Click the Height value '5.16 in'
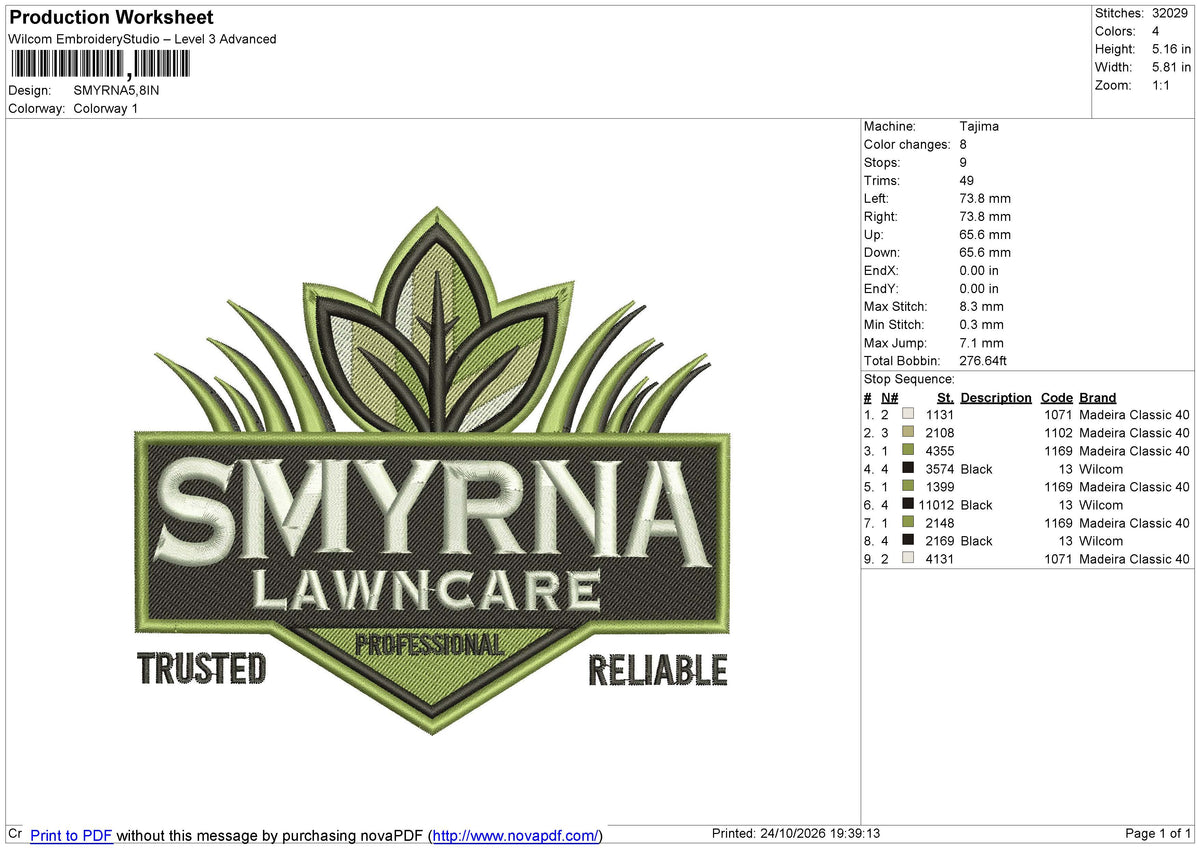Image resolution: width=1200 pixels, height=848 pixels. [1171, 49]
